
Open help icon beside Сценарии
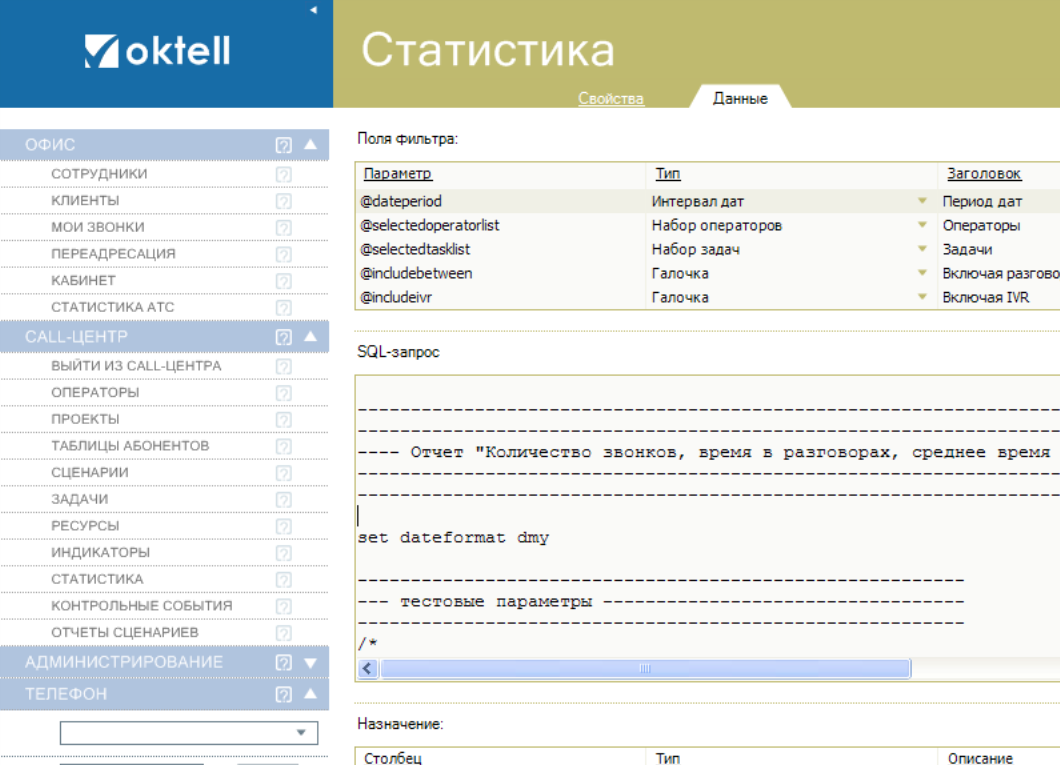[283, 473]
